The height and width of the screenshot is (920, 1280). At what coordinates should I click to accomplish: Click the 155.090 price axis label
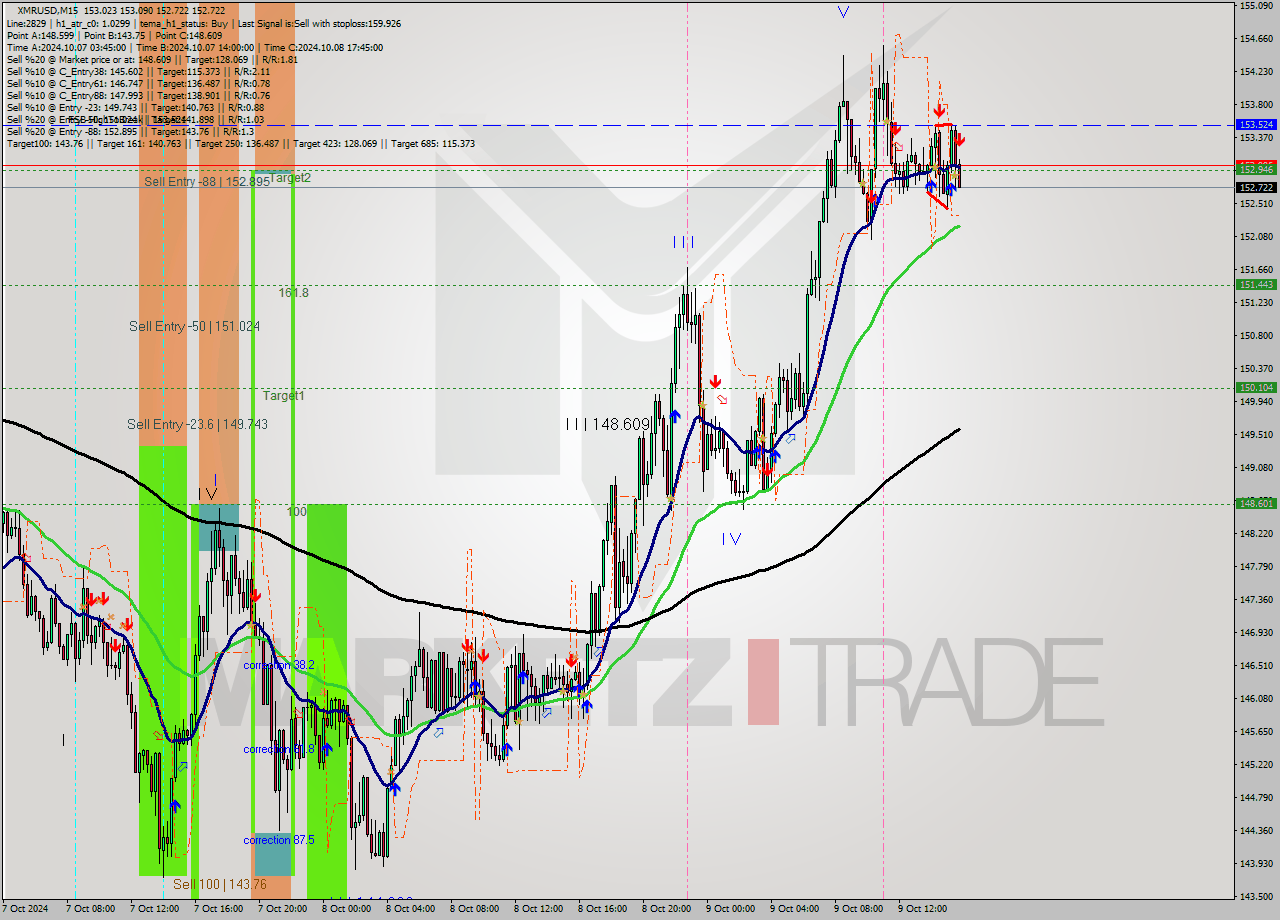[x=1256, y=6]
